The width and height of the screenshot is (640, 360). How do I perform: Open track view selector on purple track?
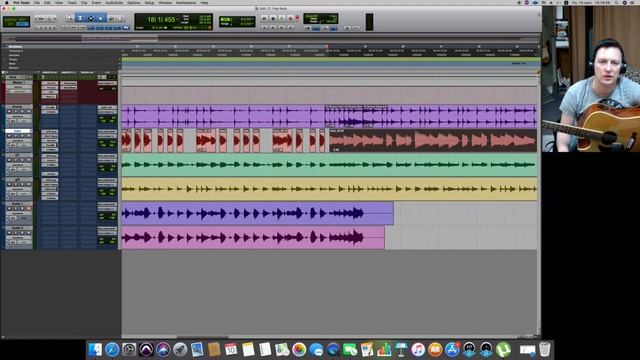(x=19, y=116)
